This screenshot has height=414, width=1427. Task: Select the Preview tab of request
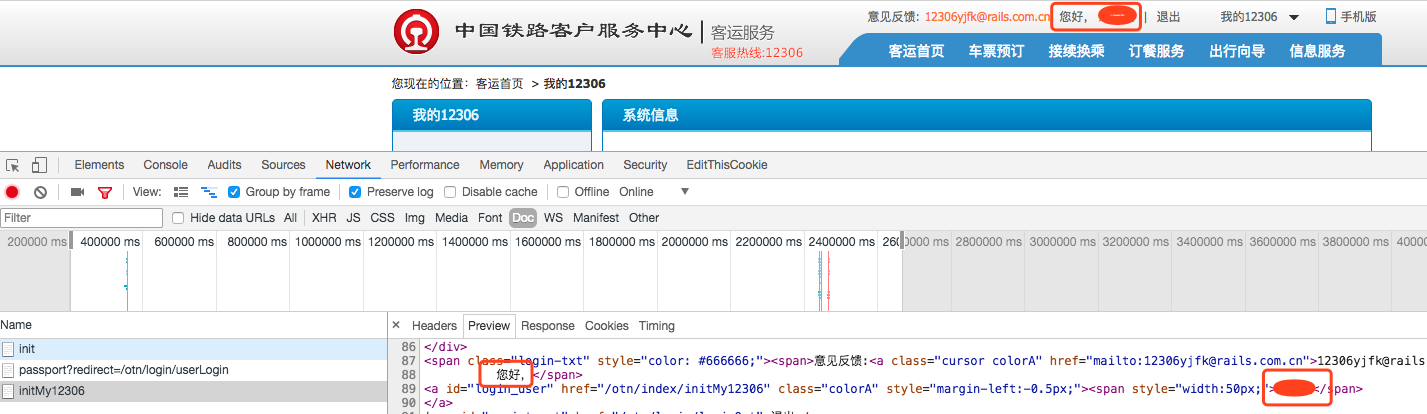click(489, 326)
